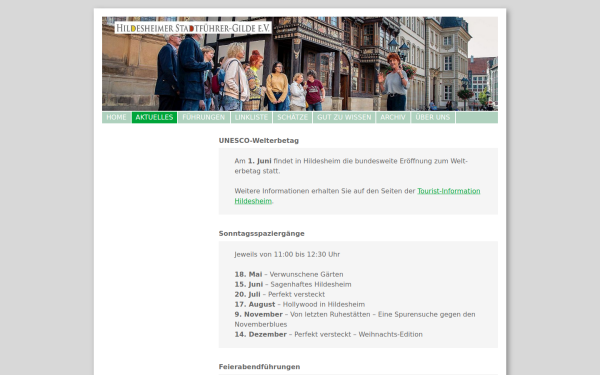Click the "14. Dezember" Weihnachts-Edition entry

tap(329, 334)
